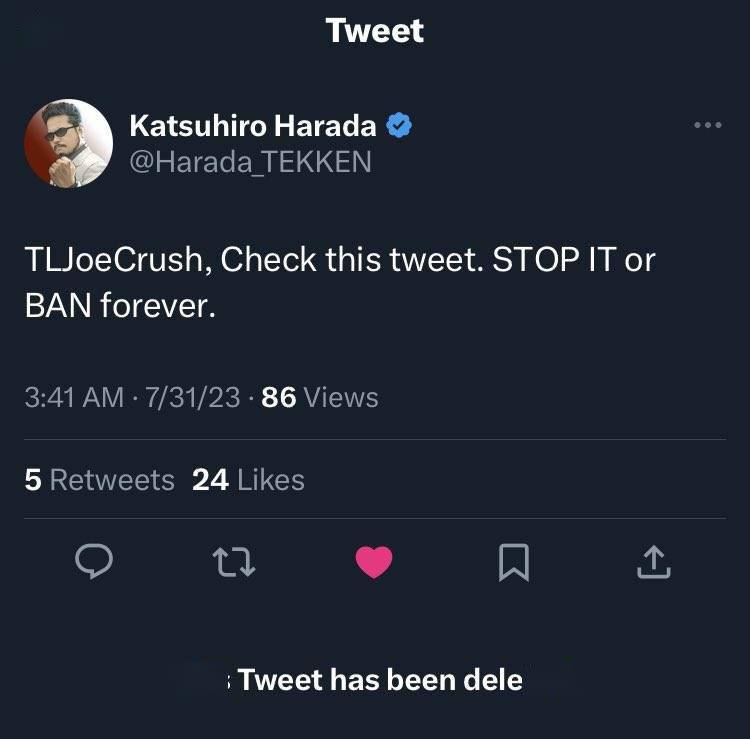The width and height of the screenshot is (750, 739).
Task: Open the Katsuhiro Harada display name
Action: tap(253, 127)
